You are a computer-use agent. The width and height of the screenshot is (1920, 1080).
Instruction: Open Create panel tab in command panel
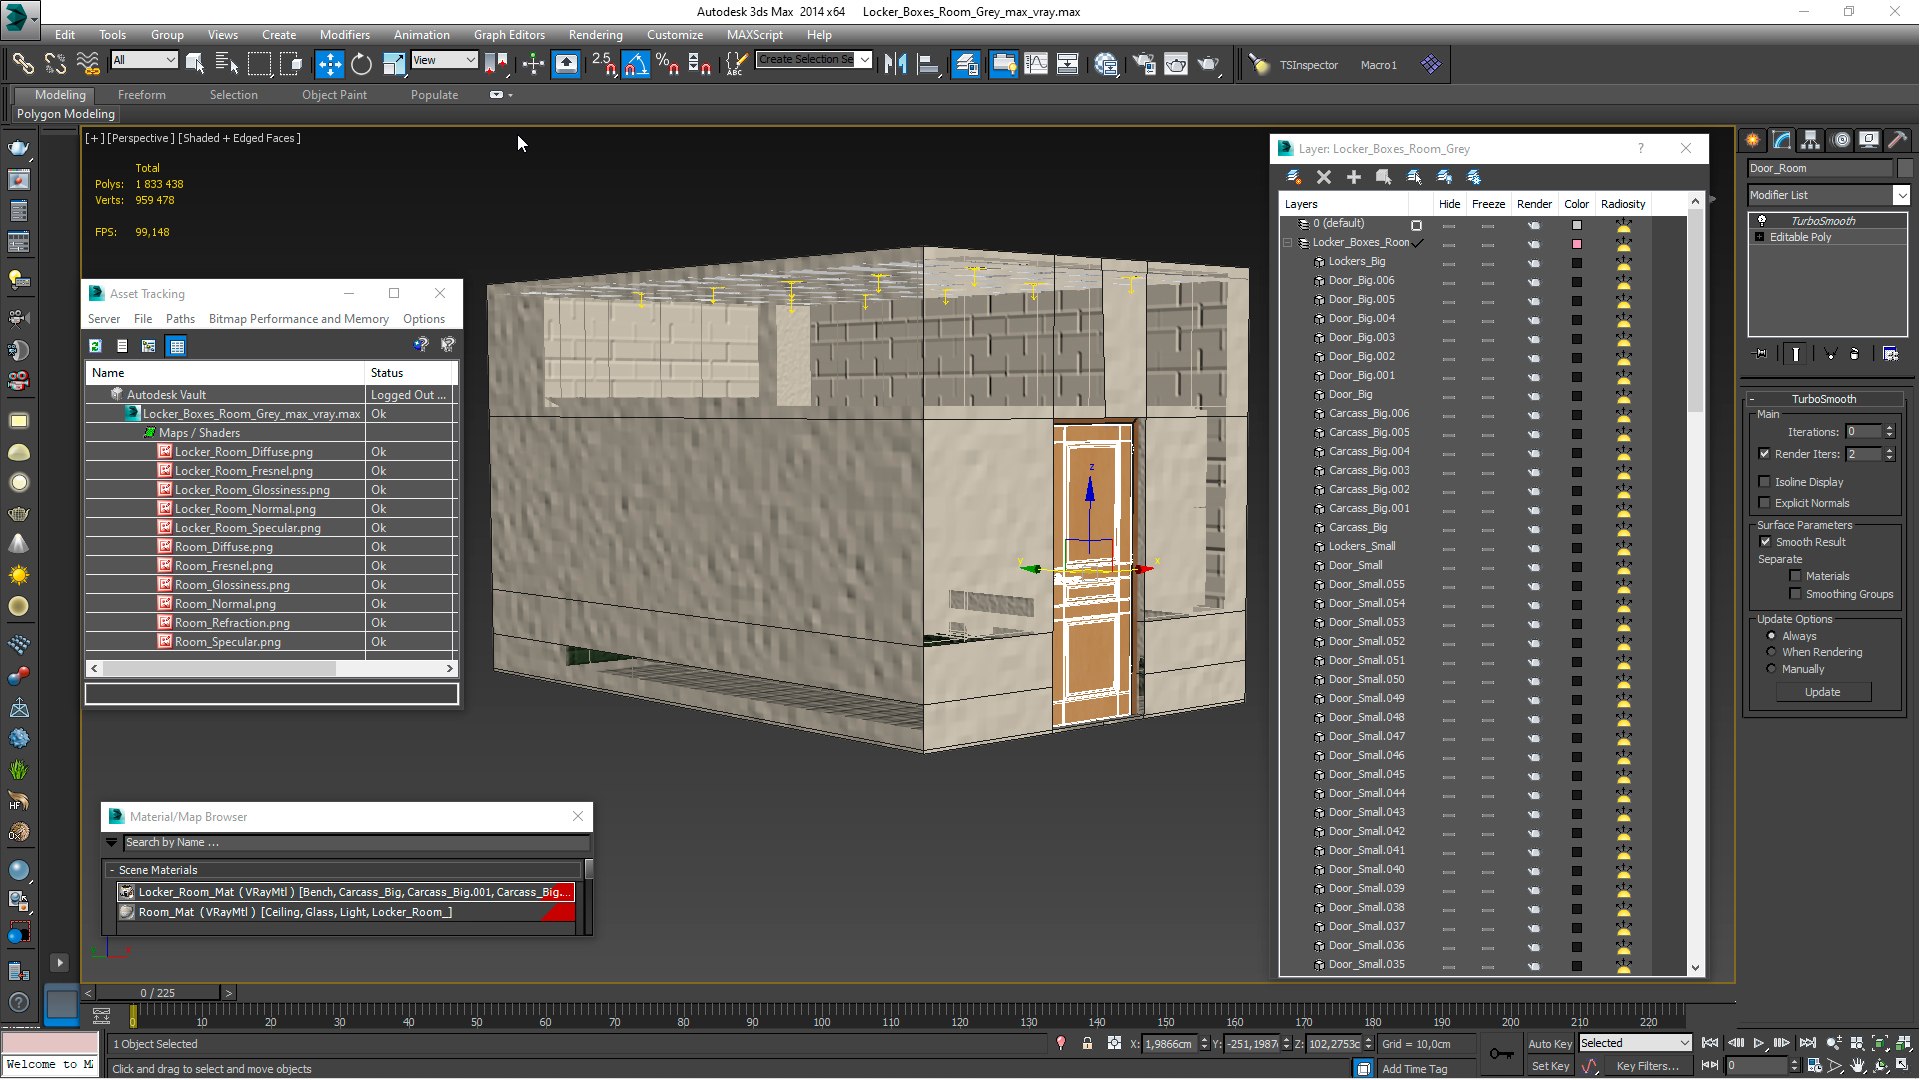(1753, 140)
